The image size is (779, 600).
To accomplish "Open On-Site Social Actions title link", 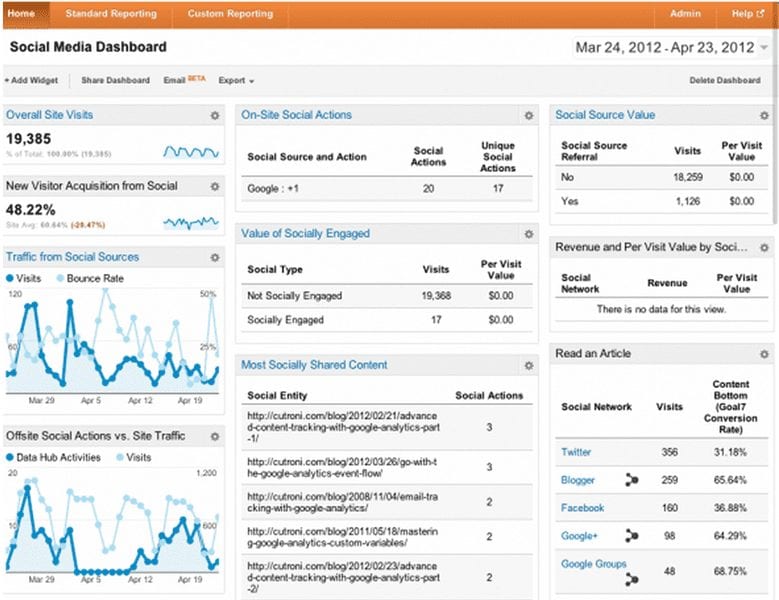I will tap(296, 115).
